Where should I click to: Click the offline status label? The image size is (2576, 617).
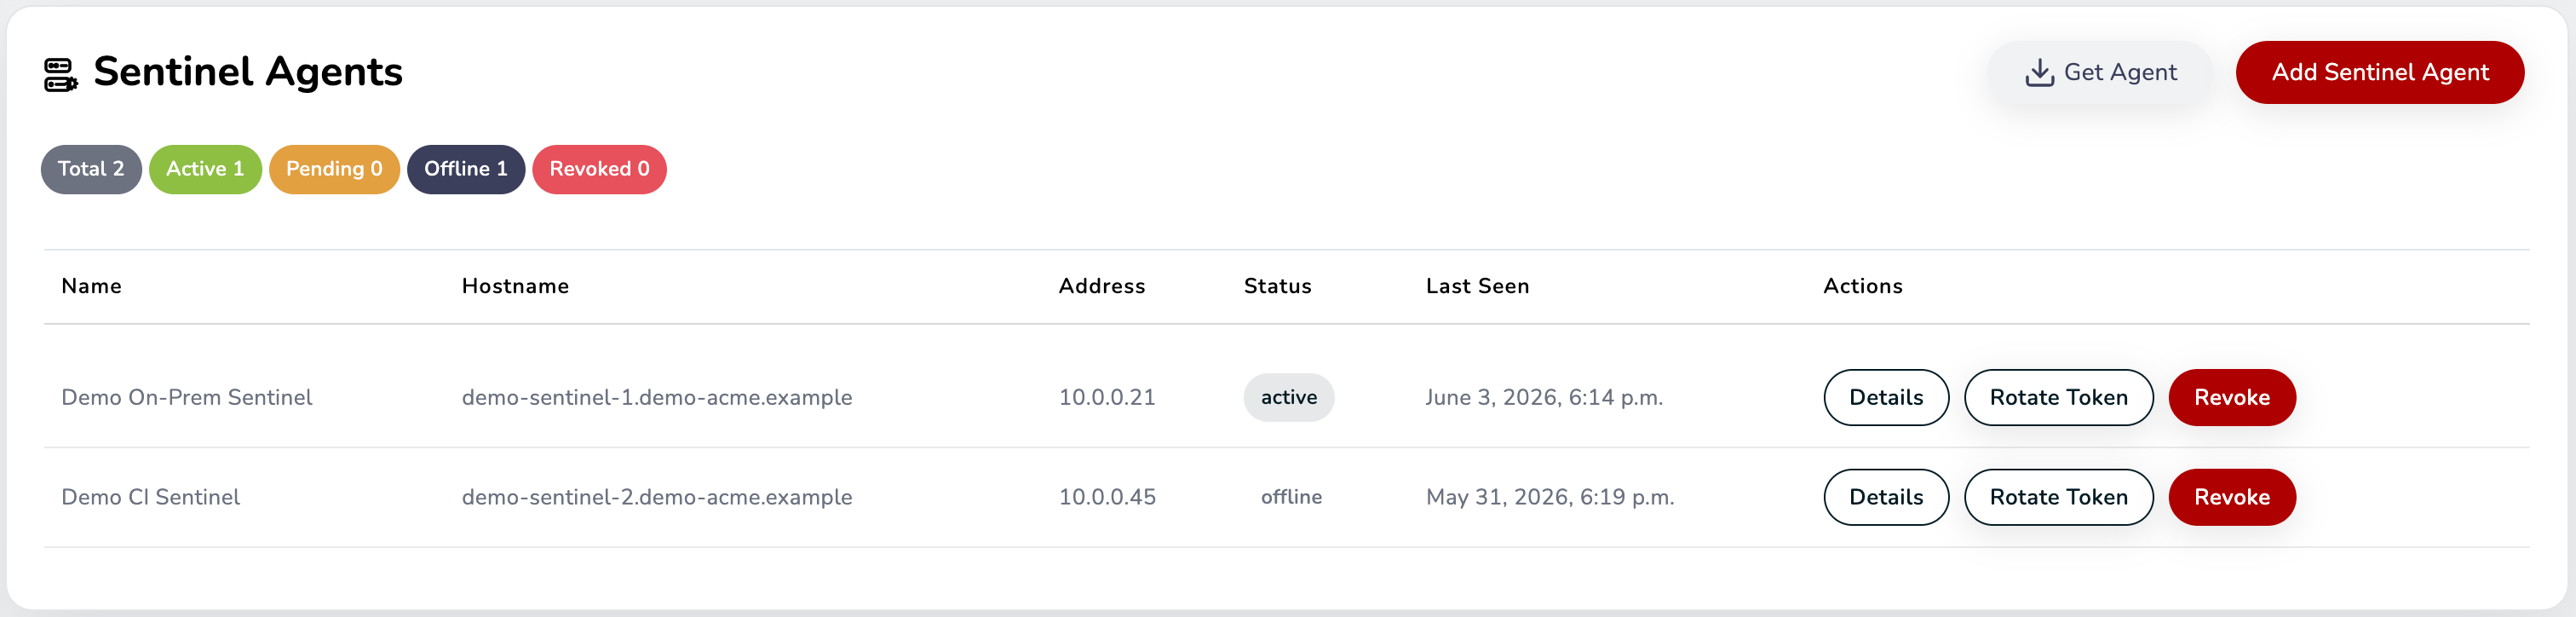(x=1291, y=497)
